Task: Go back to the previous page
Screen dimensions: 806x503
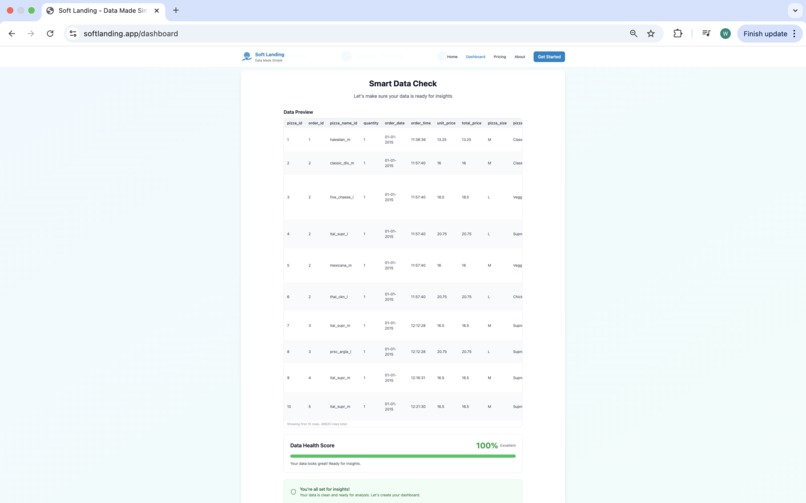Action: [x=12, y=33]
